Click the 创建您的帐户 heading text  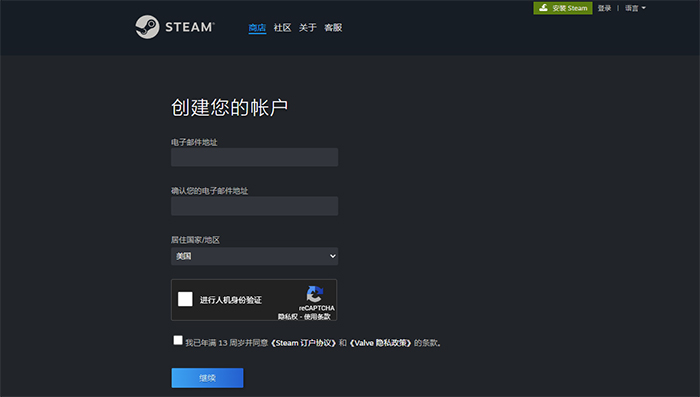[229, 108]
